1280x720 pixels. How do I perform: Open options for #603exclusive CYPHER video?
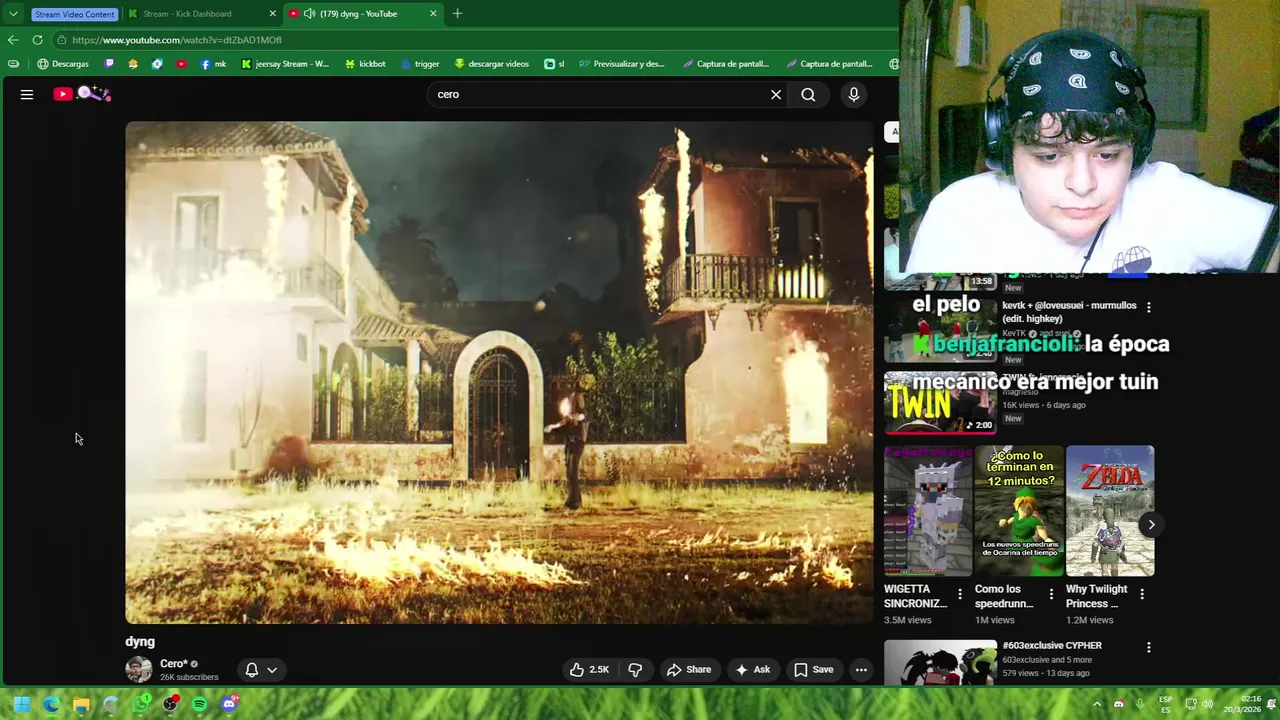(x=1148, y=647)
